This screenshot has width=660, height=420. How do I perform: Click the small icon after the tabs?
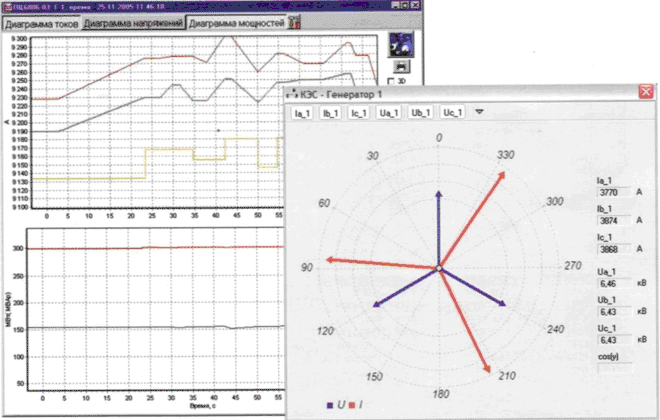[x=295, y=22]
